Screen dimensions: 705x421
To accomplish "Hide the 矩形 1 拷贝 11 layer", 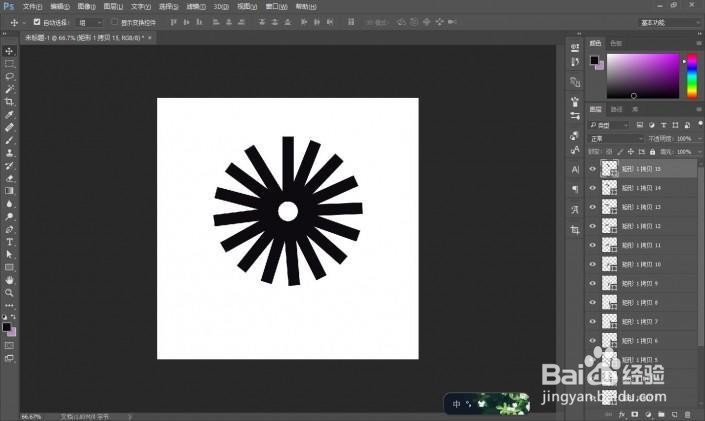I will point(593,245).
